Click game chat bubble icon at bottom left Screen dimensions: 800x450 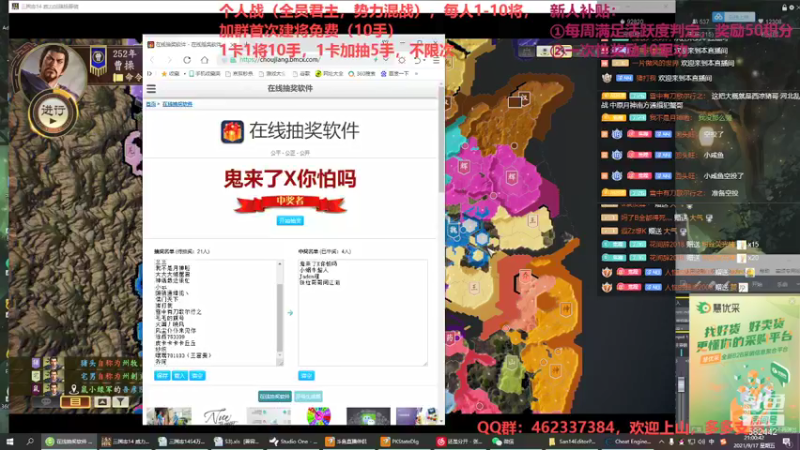[x=46, y=402]
